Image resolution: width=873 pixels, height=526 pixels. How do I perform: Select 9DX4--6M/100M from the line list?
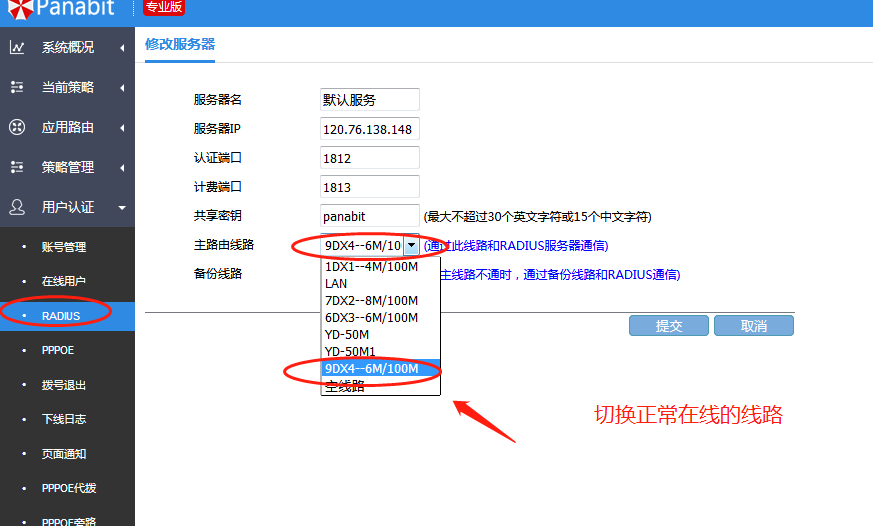371,369
